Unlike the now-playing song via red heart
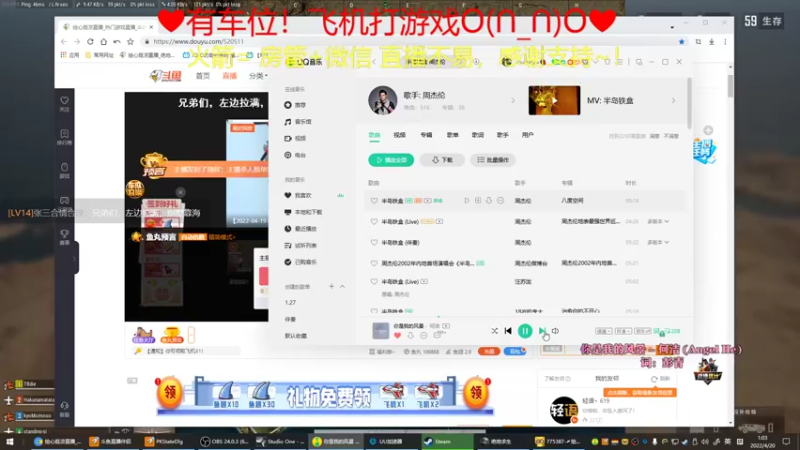Screen dimensions: 800x450 397,335
